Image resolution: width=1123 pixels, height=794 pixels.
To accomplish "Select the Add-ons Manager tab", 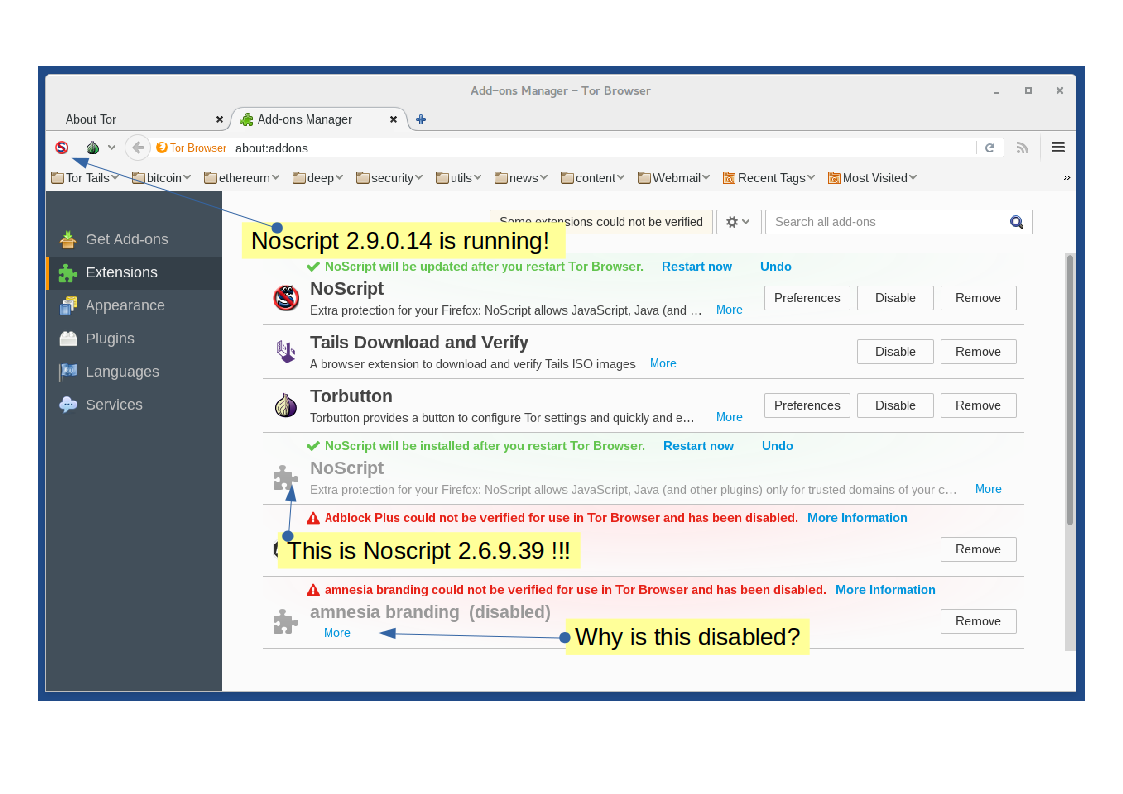I will pyautogui.click(x=319, y=120).
